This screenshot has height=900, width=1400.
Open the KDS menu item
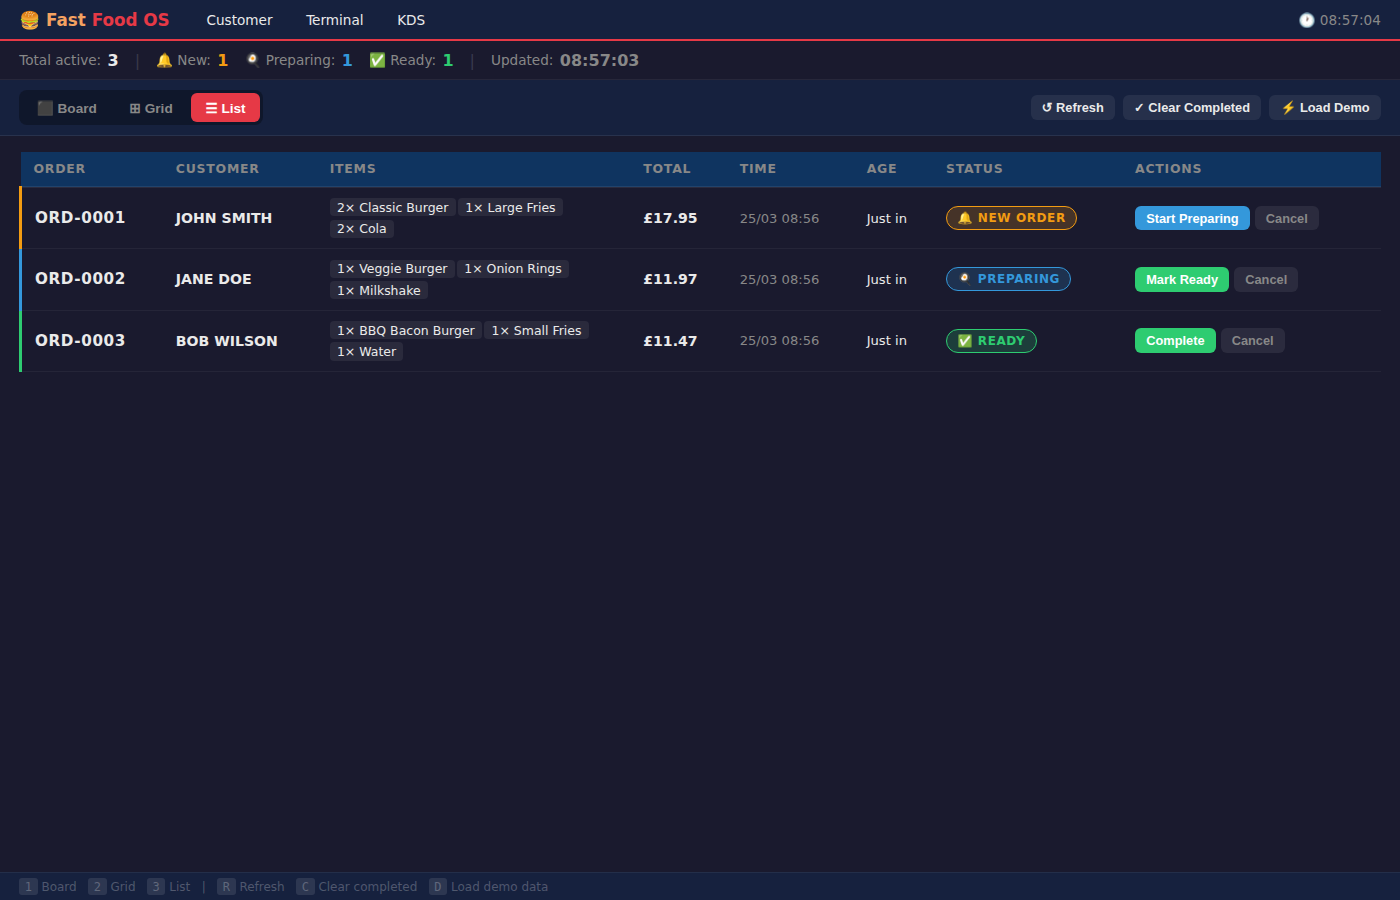pos(411,19)
